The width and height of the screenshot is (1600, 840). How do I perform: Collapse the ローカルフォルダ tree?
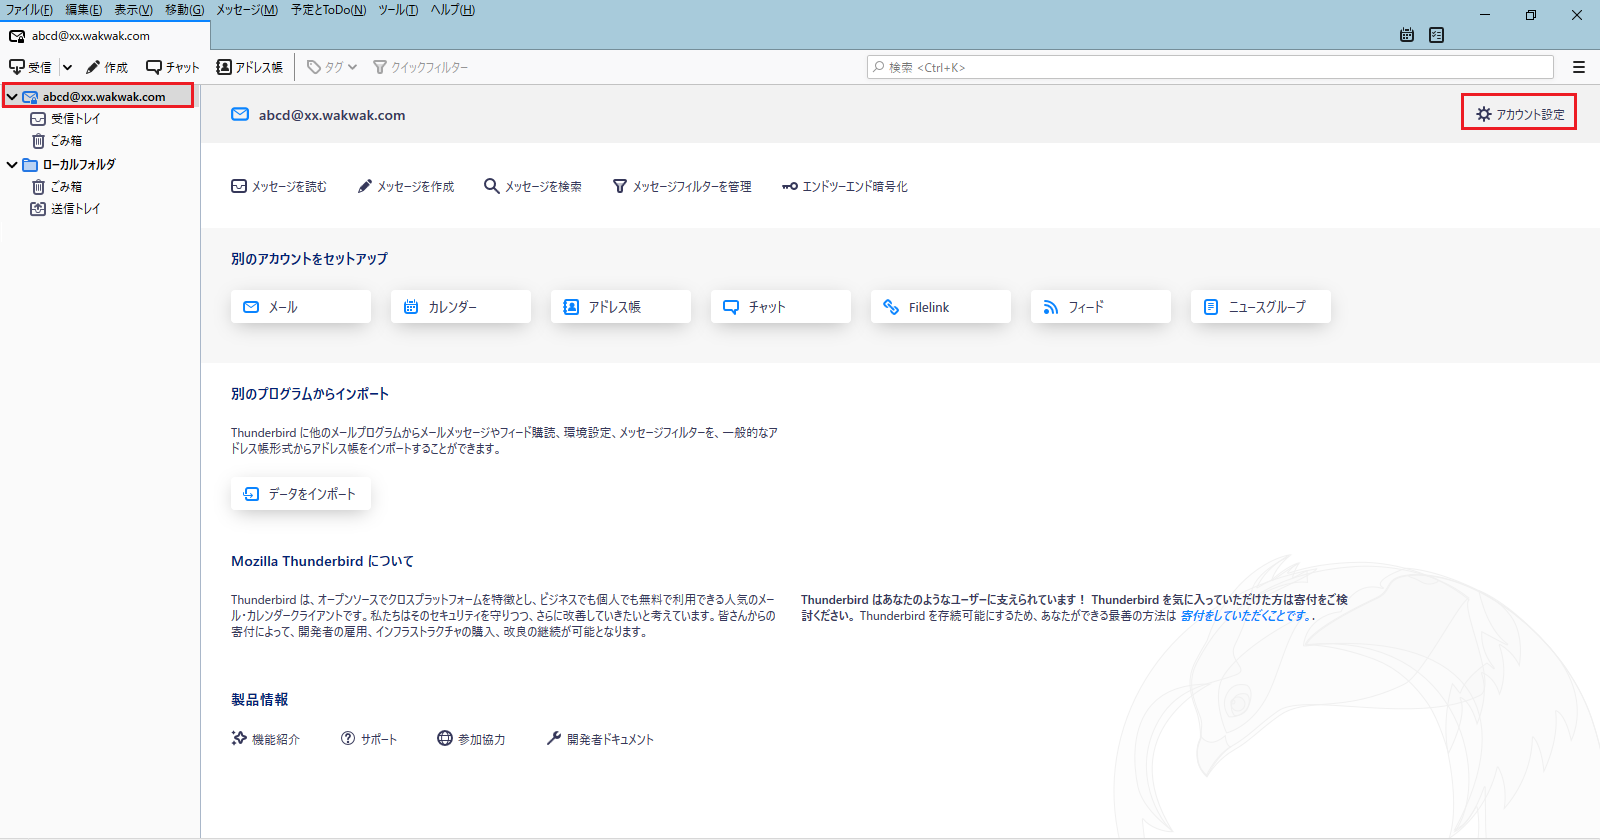coord(12,165)
